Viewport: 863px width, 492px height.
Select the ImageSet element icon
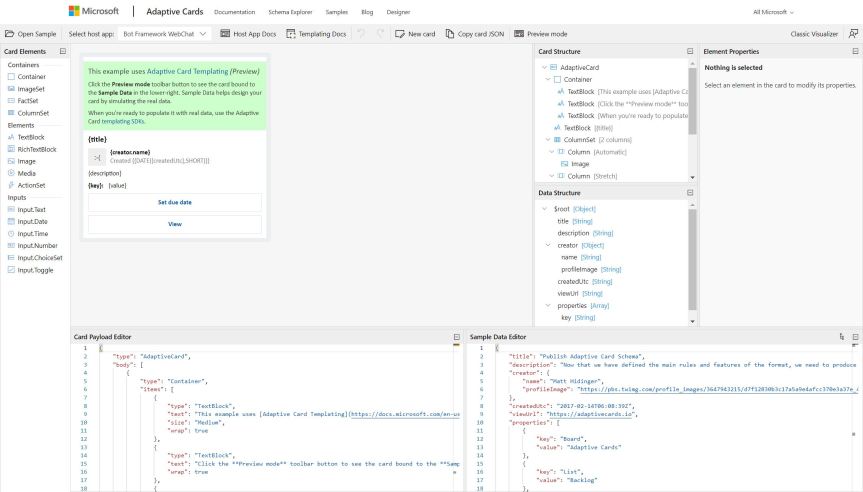pos(10,88)
